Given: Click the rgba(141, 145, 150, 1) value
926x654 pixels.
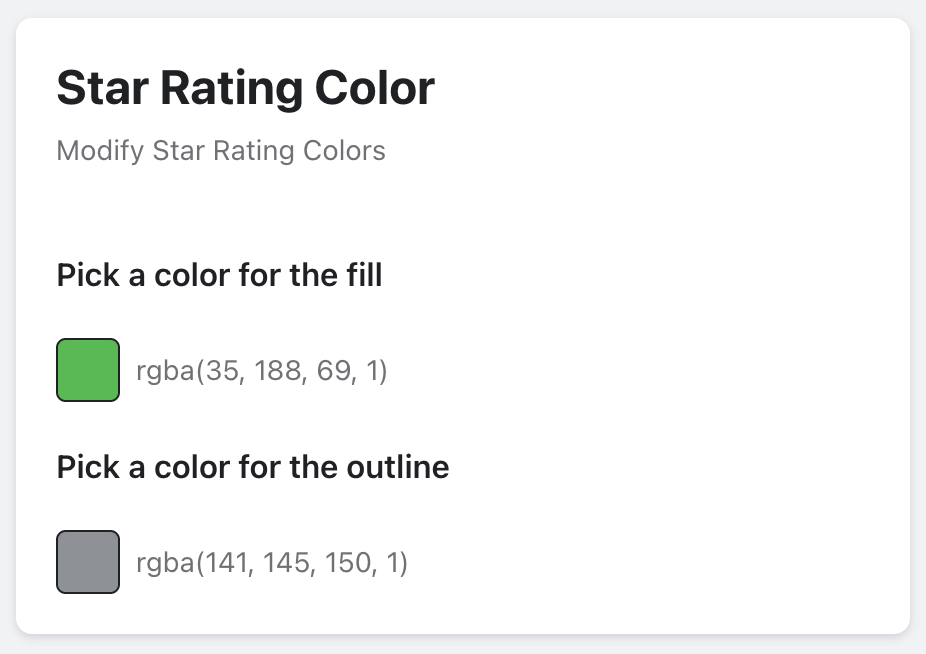Looking at the screenshot, I should point(271,563).
